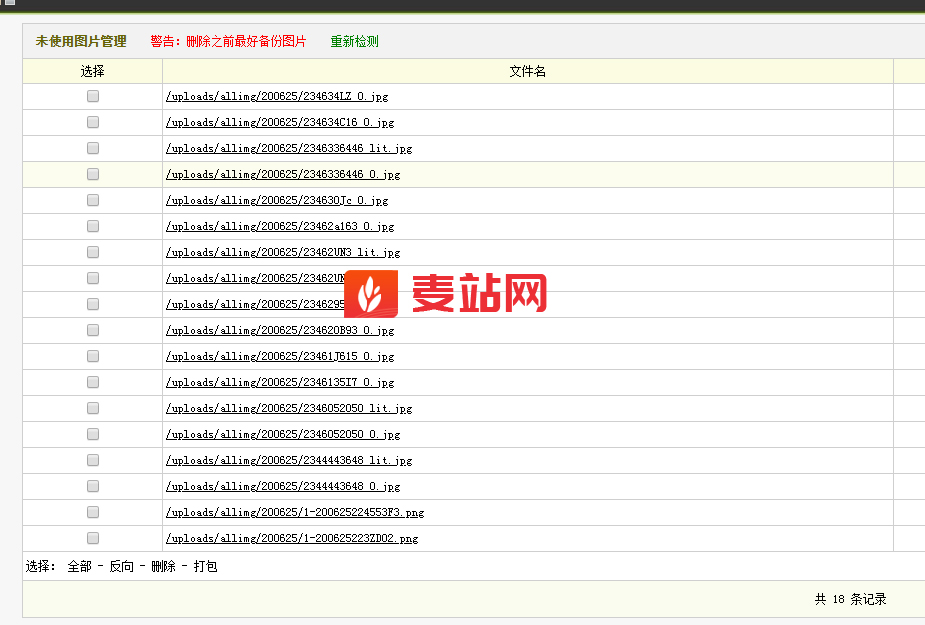The image size is (925, 625).
Task: Check the box for 1-200625223ZD02.png
Action: click(x=92, y=537)
